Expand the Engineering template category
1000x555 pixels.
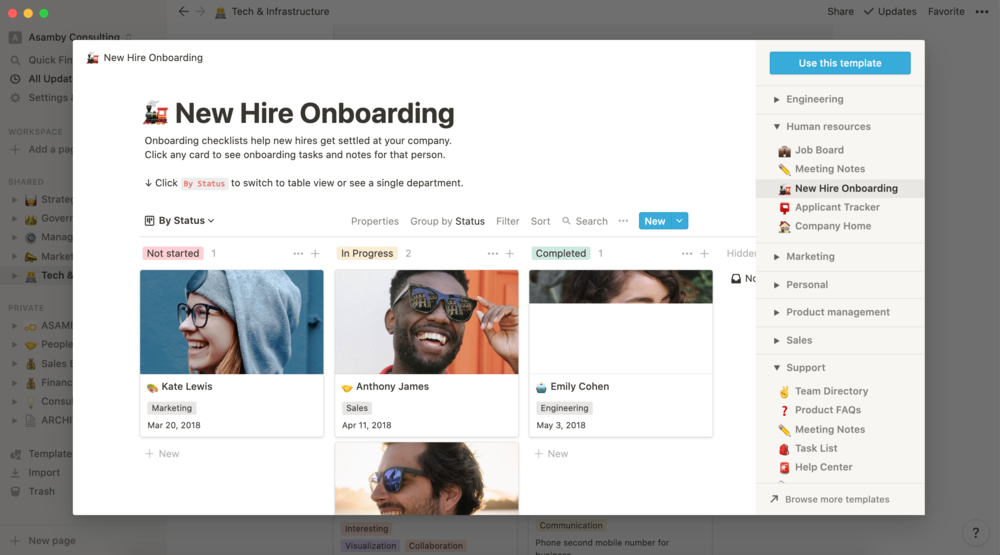808,100
